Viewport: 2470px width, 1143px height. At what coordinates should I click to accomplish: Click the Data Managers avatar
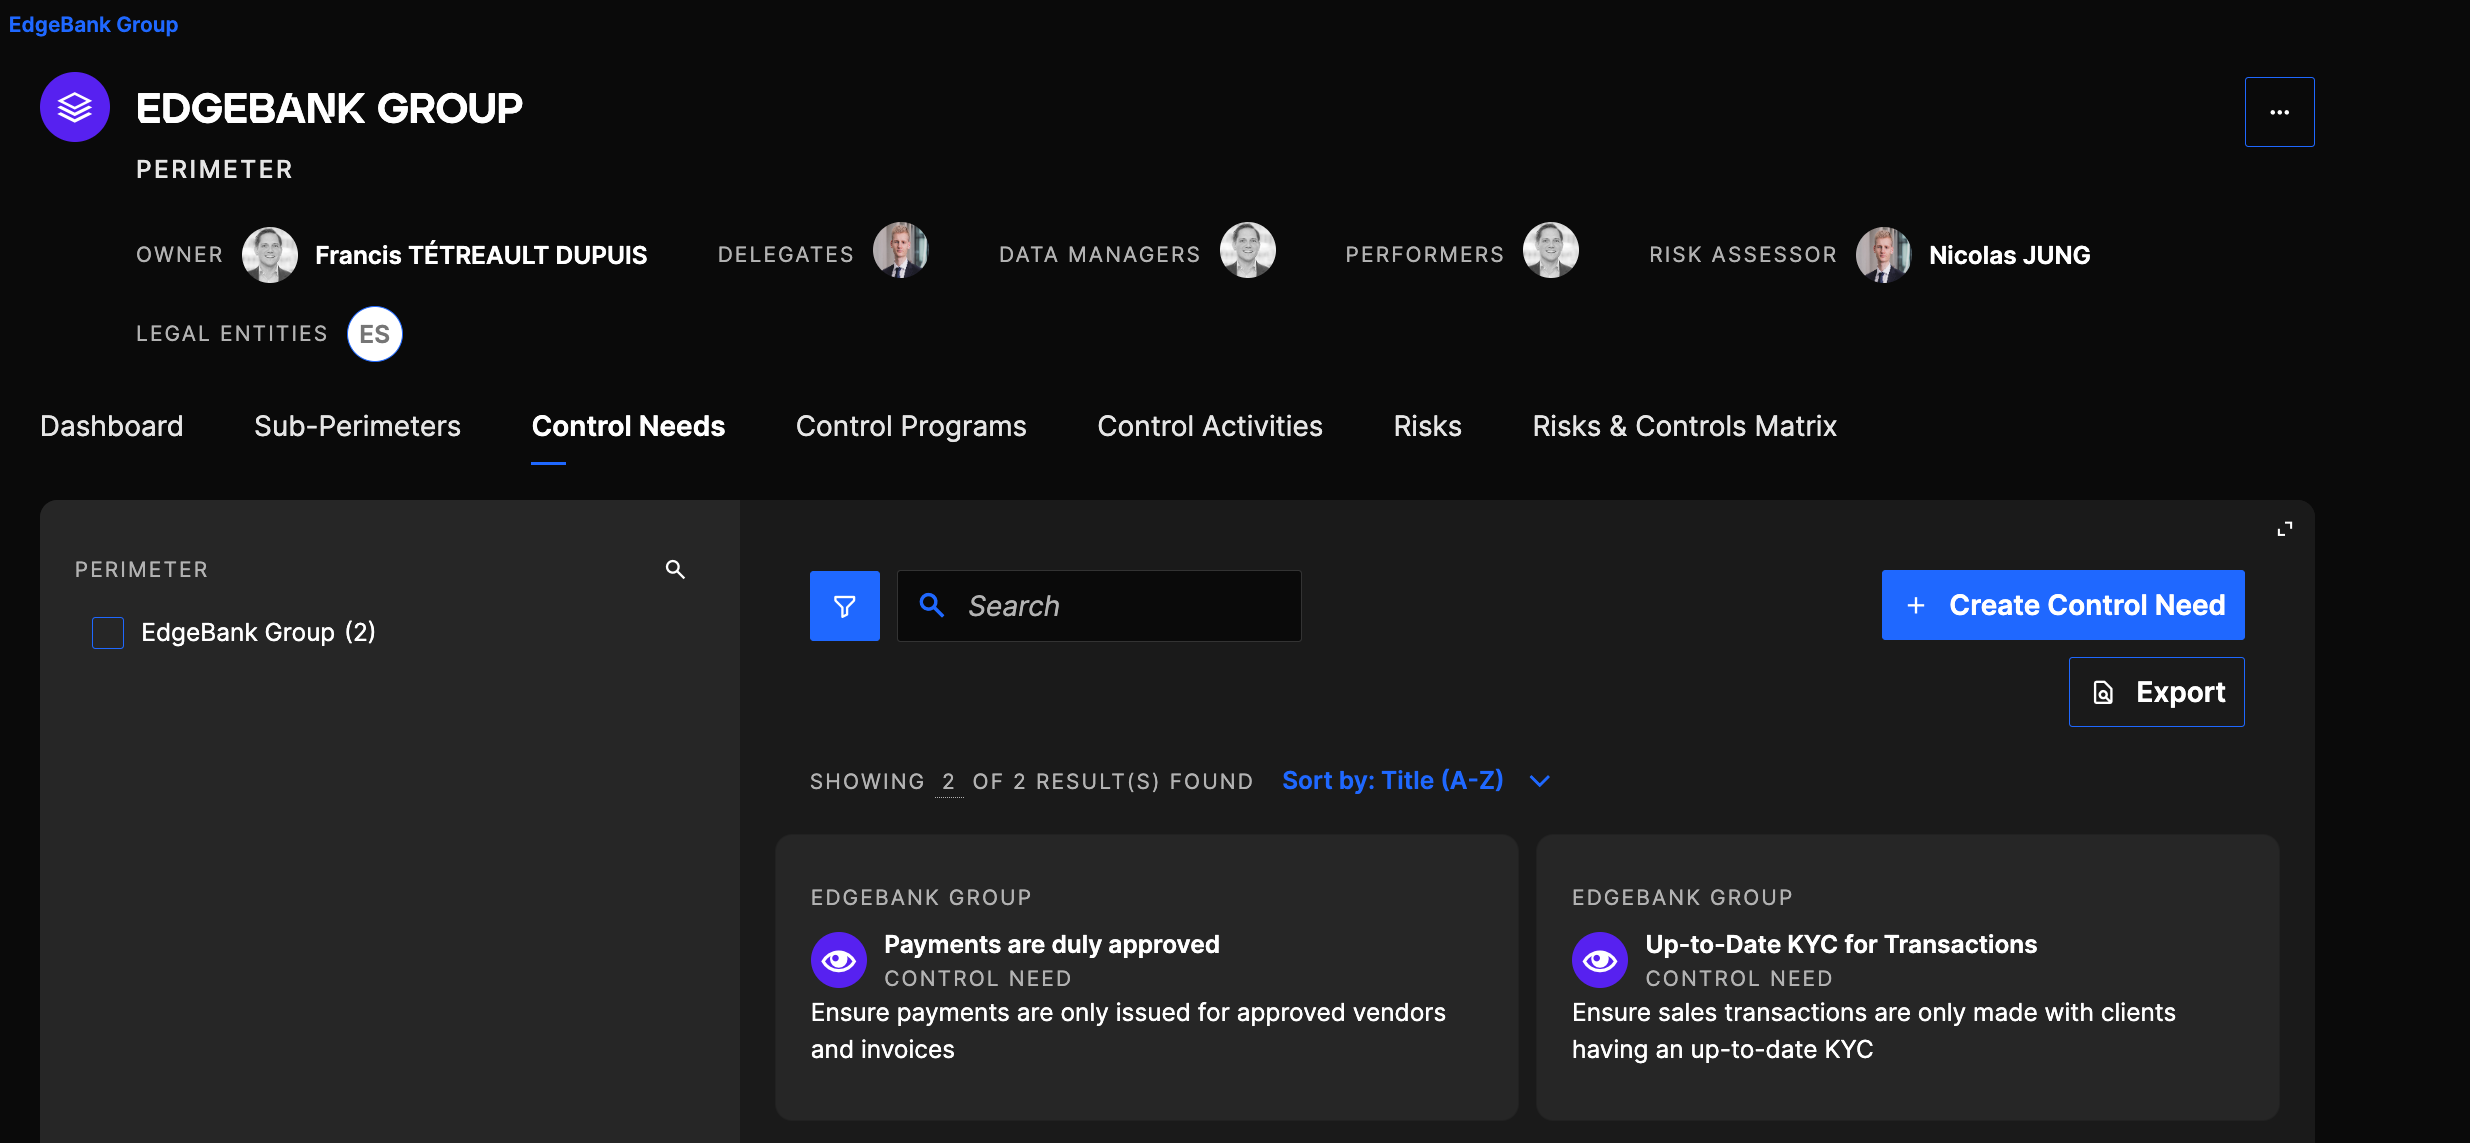coord(1247,251)
